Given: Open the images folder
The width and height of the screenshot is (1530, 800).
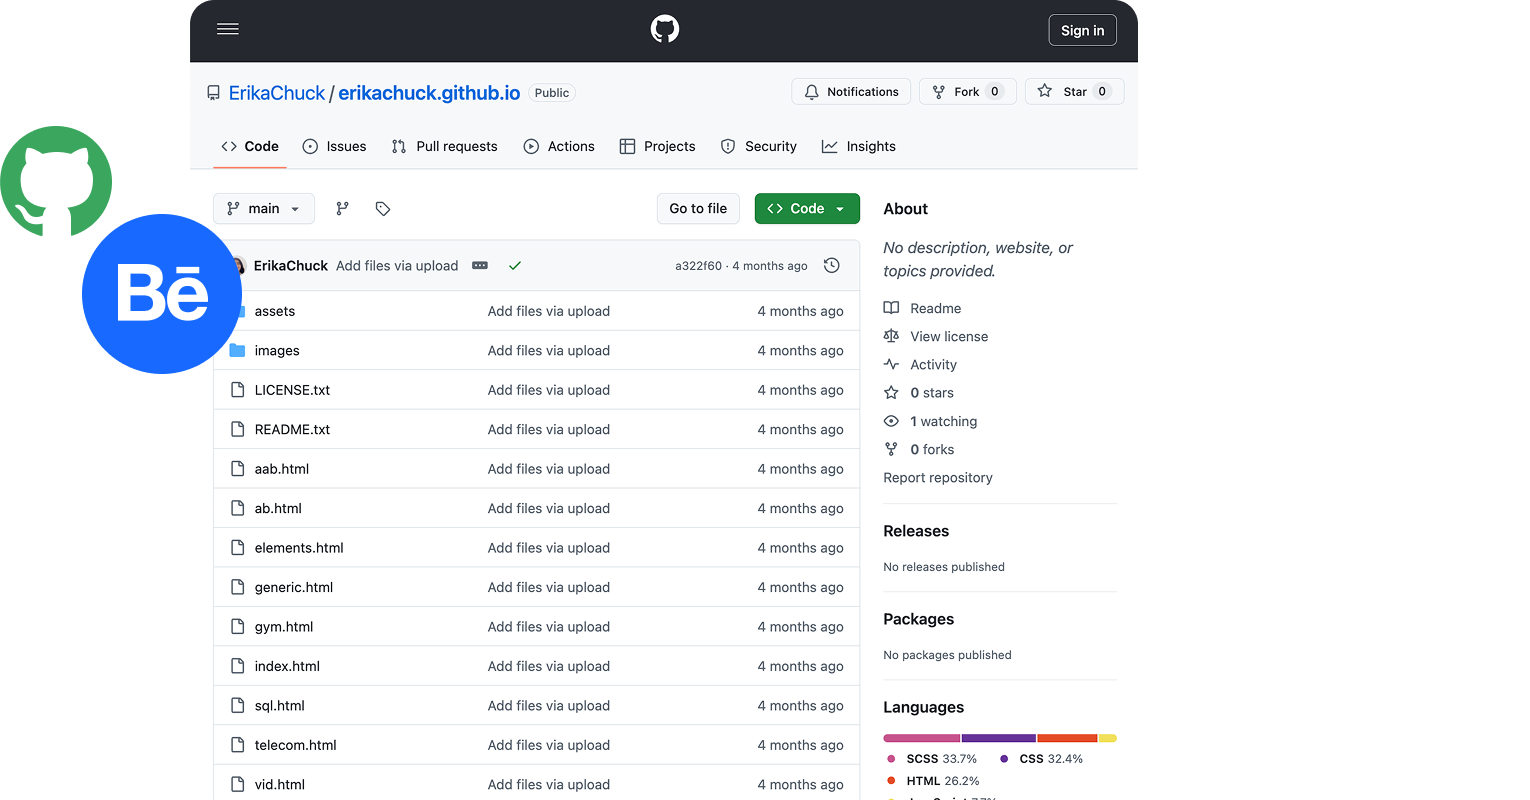Looking at the screenshot, I should [x=277, y=351].
